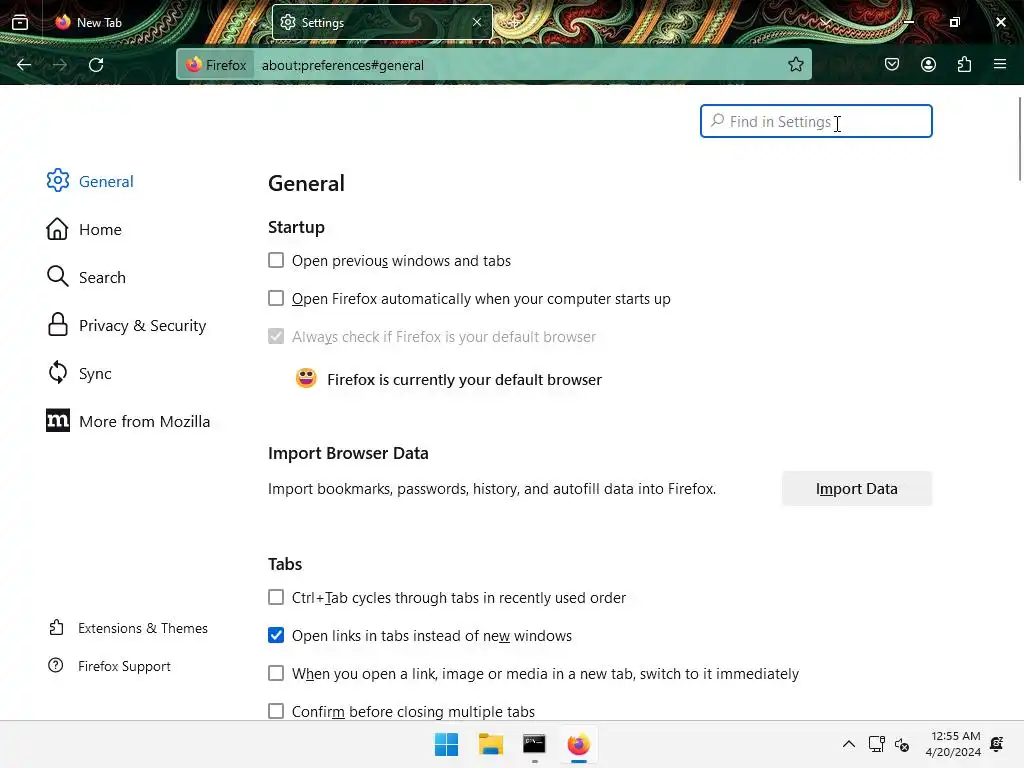Toggle Always check default browser checkbox
1024x768 pixels.
click(276, 336)
